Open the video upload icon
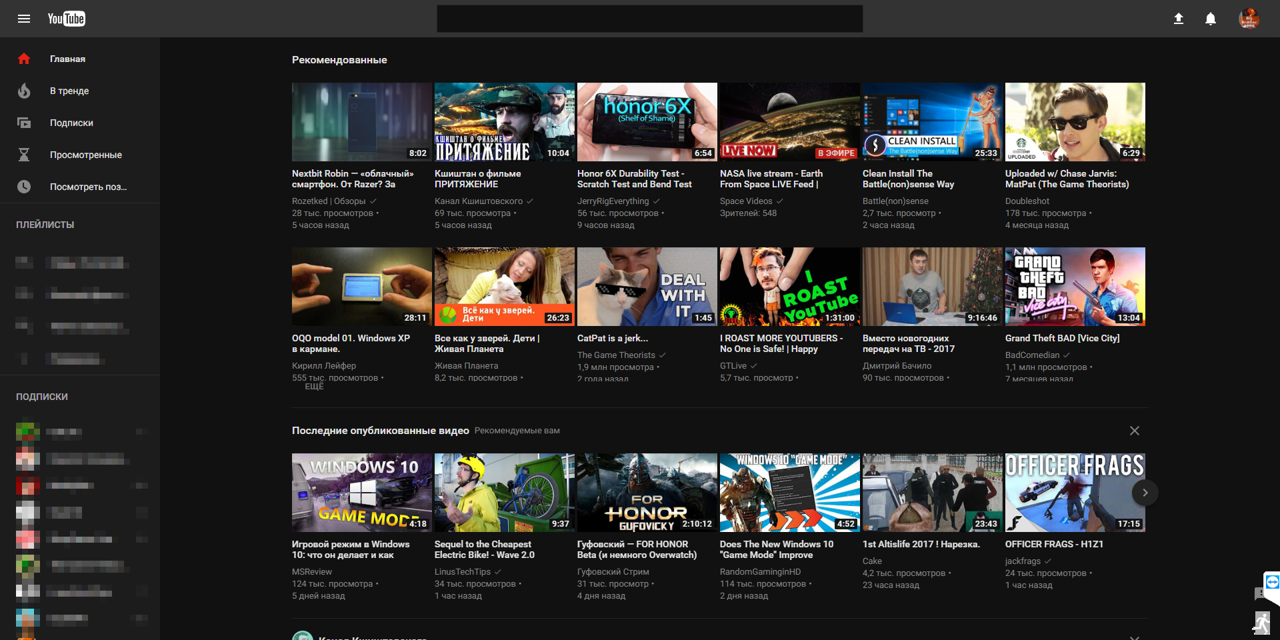Viewport: 1280px width, 640px height. click(x=1179, y=19)
